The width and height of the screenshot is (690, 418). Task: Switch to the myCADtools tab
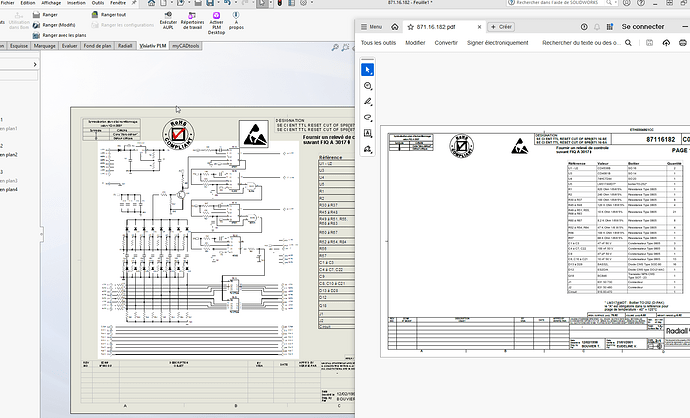185,46
